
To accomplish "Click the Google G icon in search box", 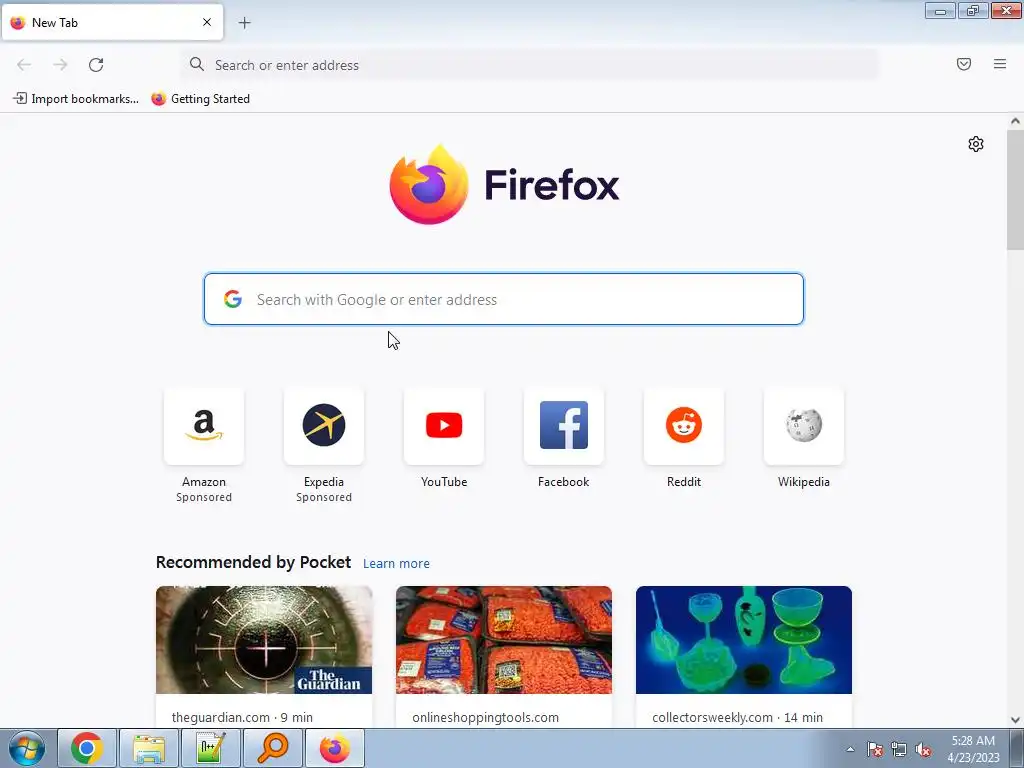I will coord(232,299).
